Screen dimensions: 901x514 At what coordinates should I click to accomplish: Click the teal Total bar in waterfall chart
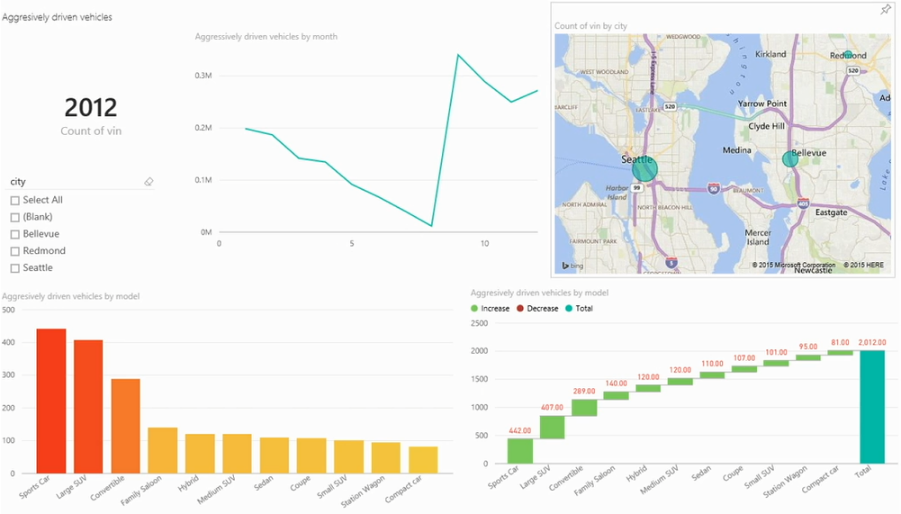872,407
